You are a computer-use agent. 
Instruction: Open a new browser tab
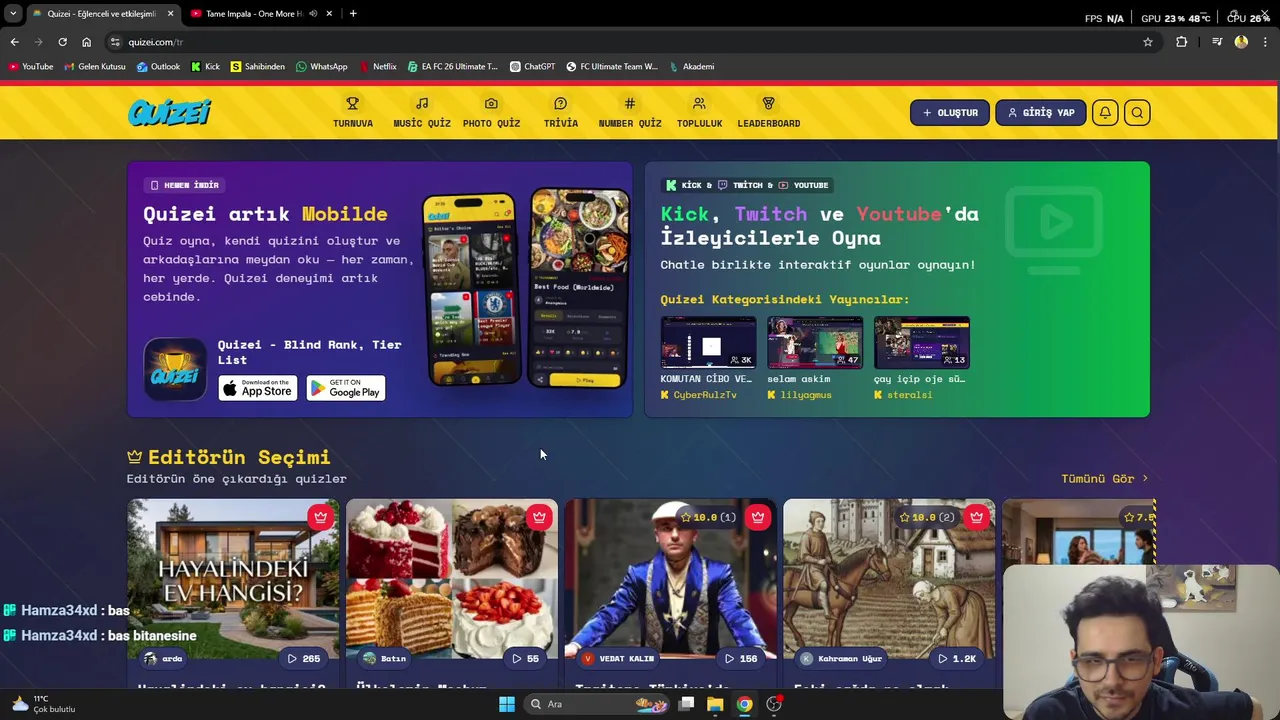(353, 14)
